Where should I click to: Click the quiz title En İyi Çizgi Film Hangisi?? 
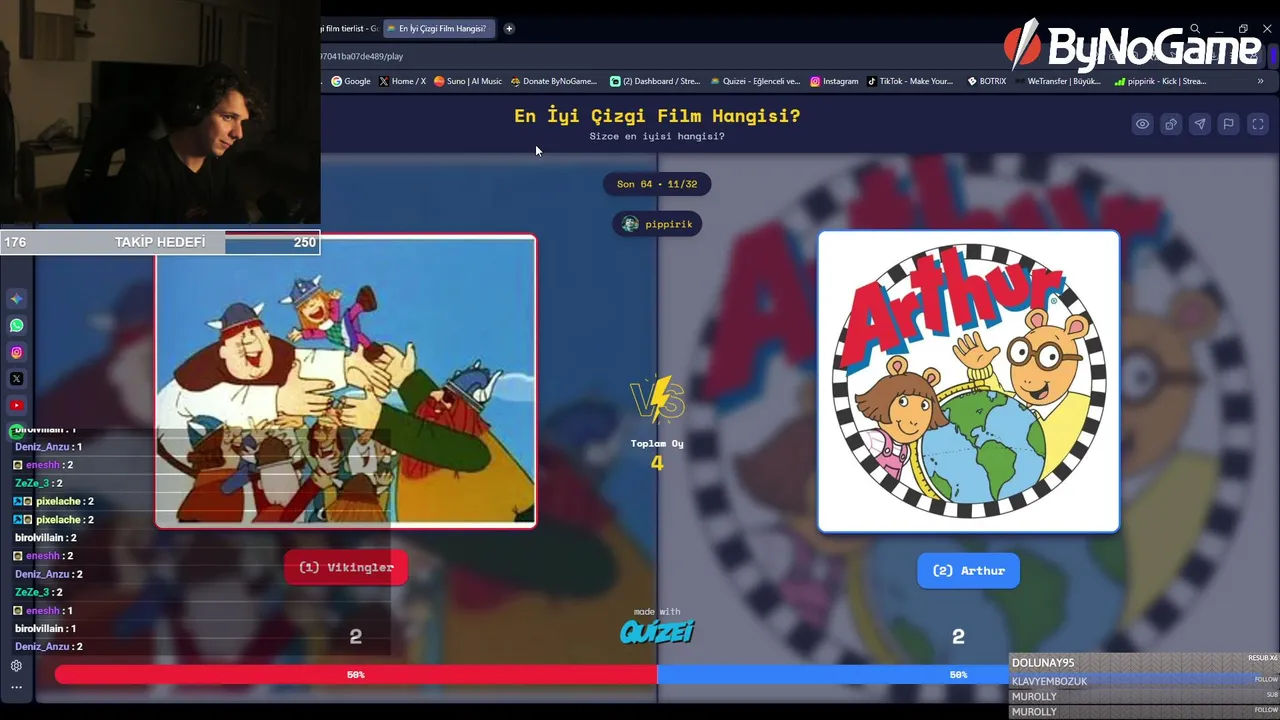(657, 116)
